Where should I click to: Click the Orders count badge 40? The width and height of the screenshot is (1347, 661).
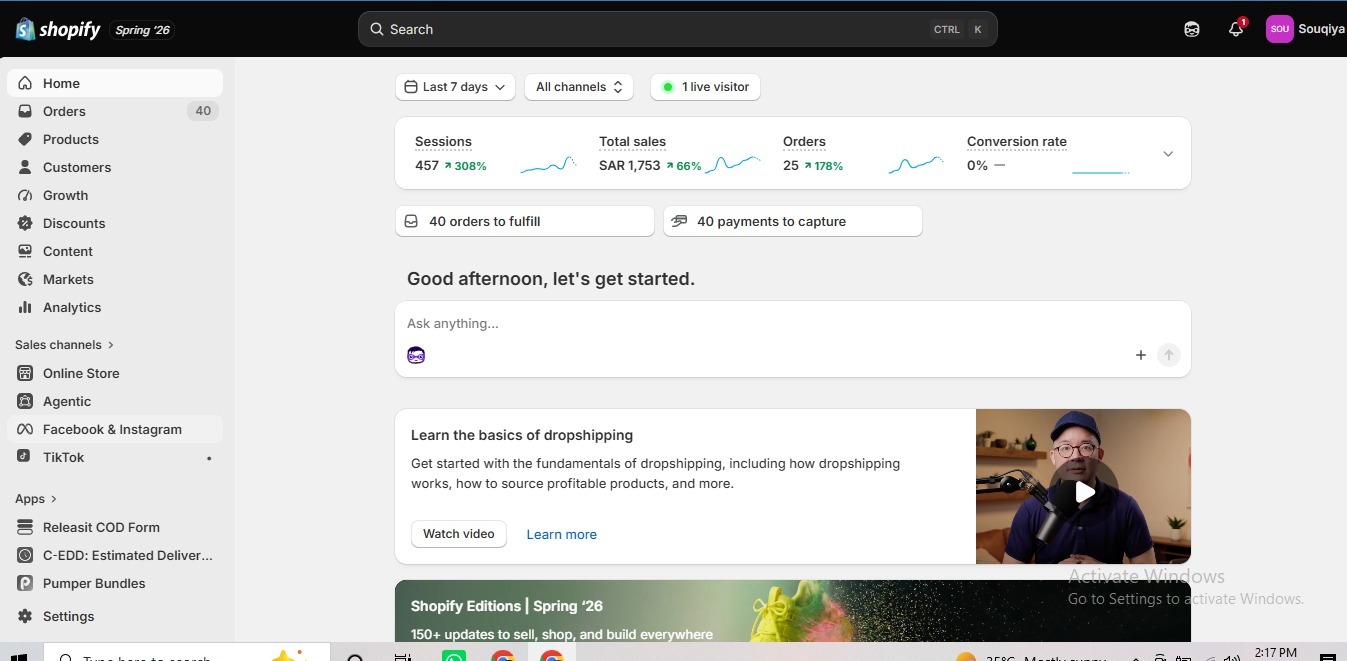click(203, 111)
